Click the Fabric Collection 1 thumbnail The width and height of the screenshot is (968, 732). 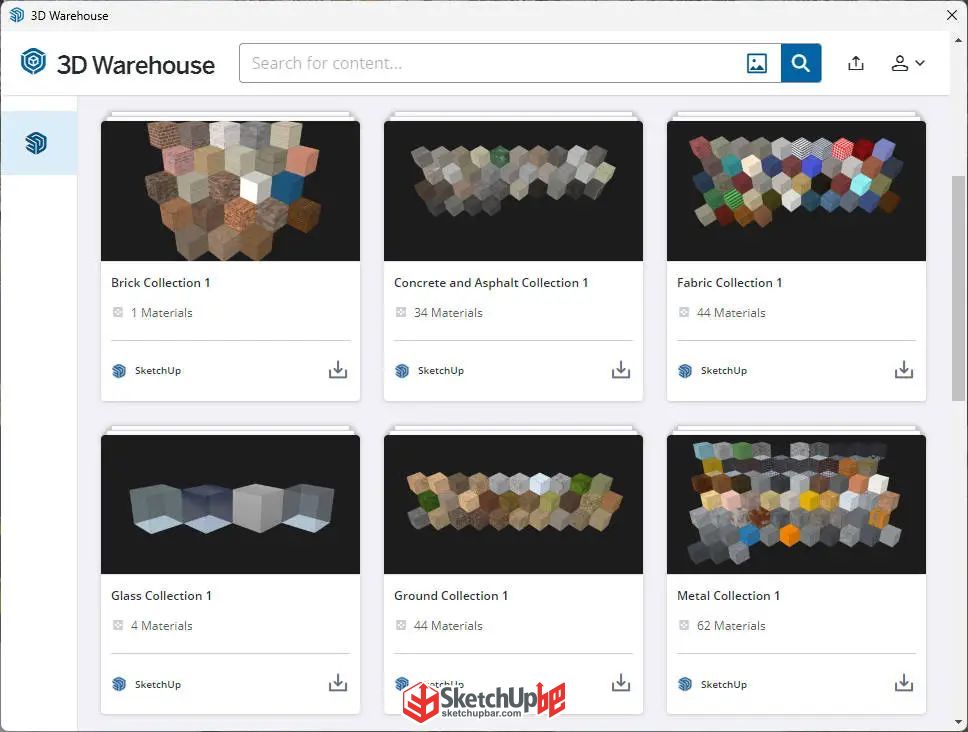796,191
